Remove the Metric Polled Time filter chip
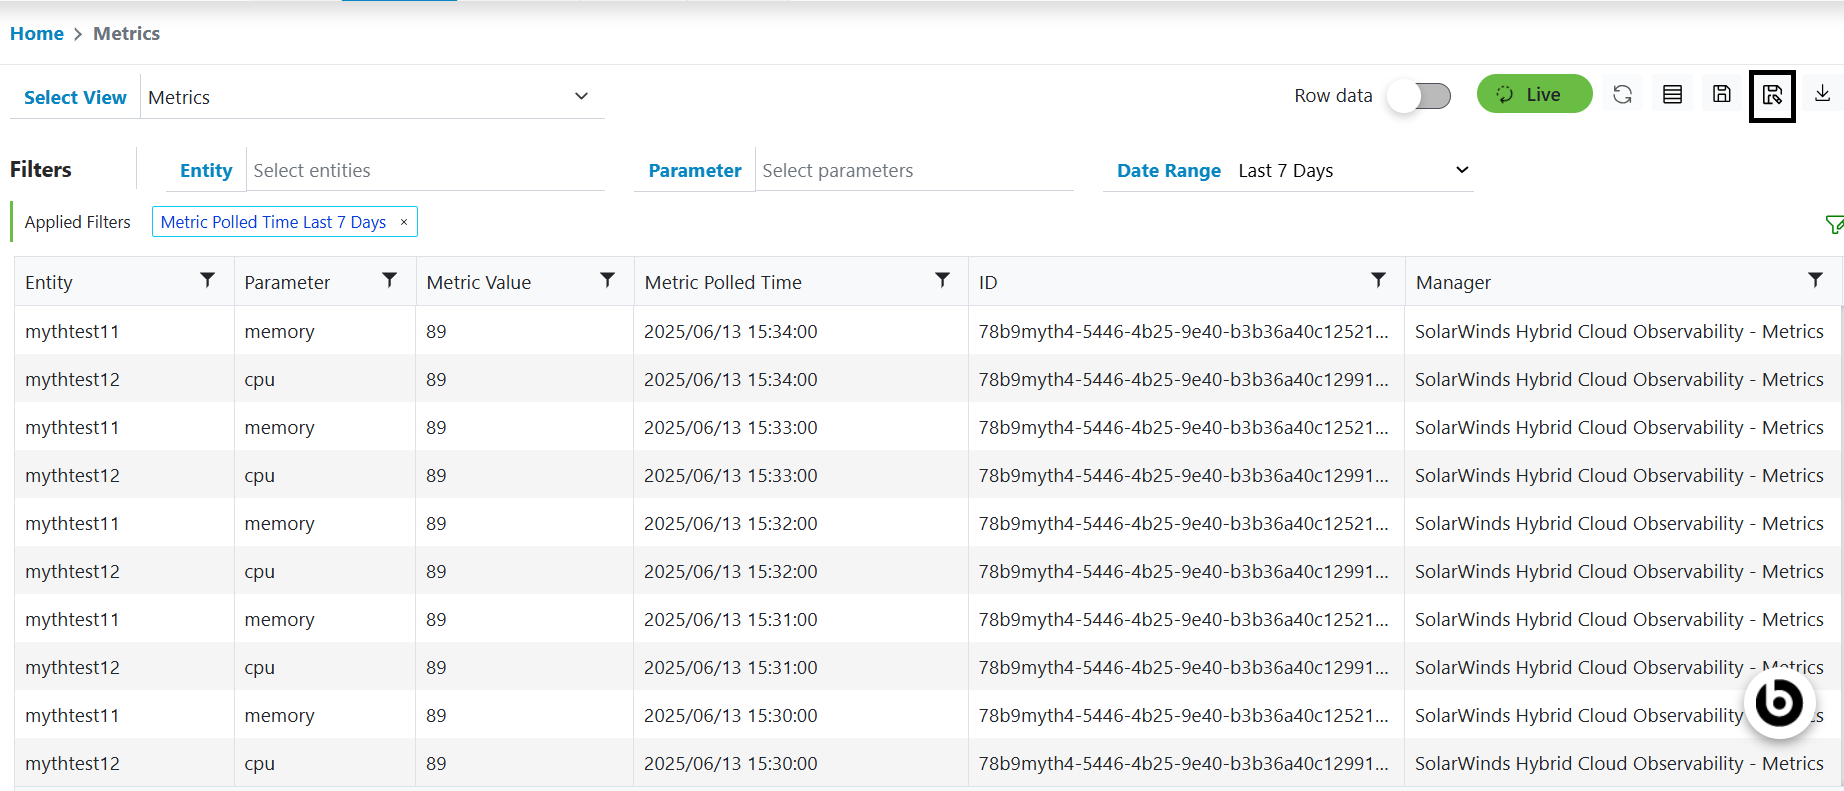 (x=404, y=222)
